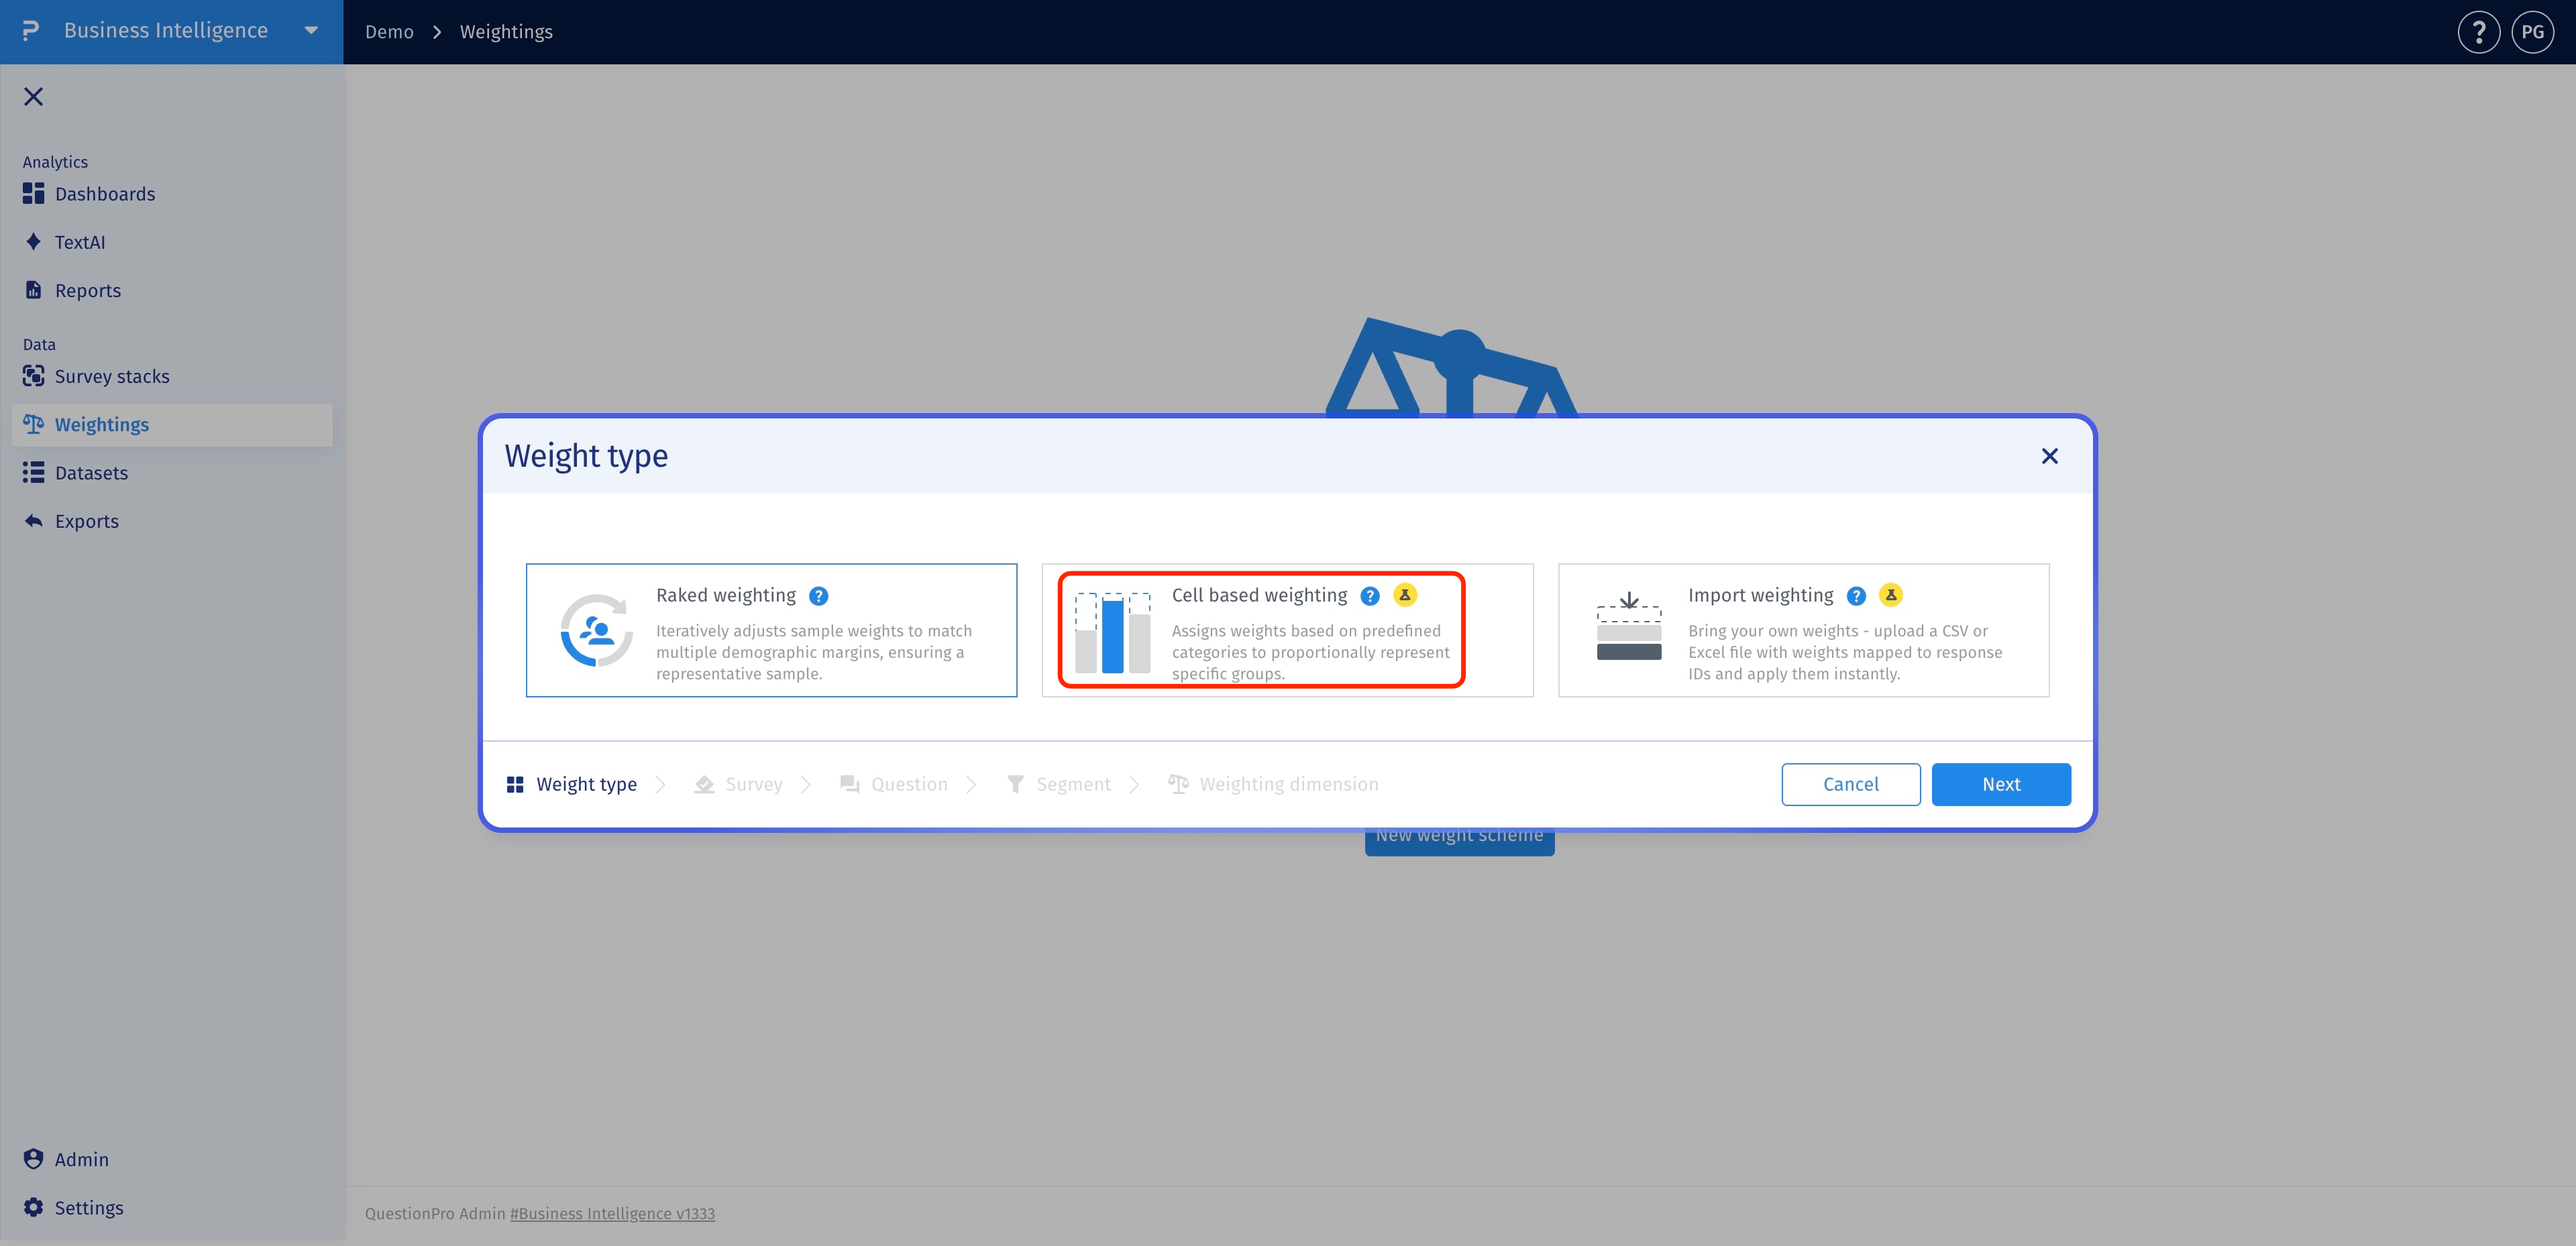Open help tooltip for Cell based weighting
The height and width of the screenshot is (1246, 2576).
tap(1370, 596)
